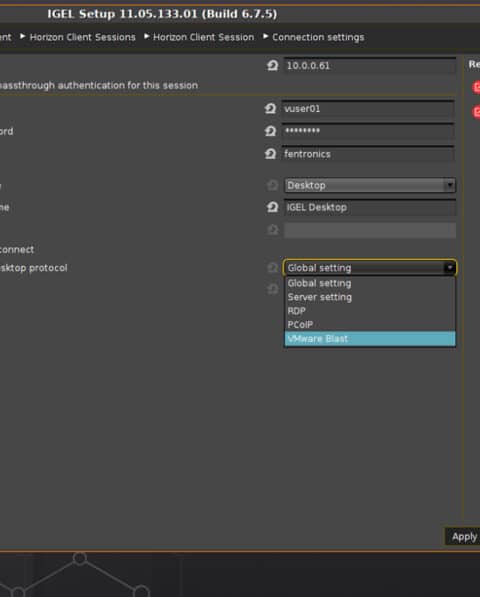Click the masked password field
The image size is (480, 597).
[x=368, y=131]
